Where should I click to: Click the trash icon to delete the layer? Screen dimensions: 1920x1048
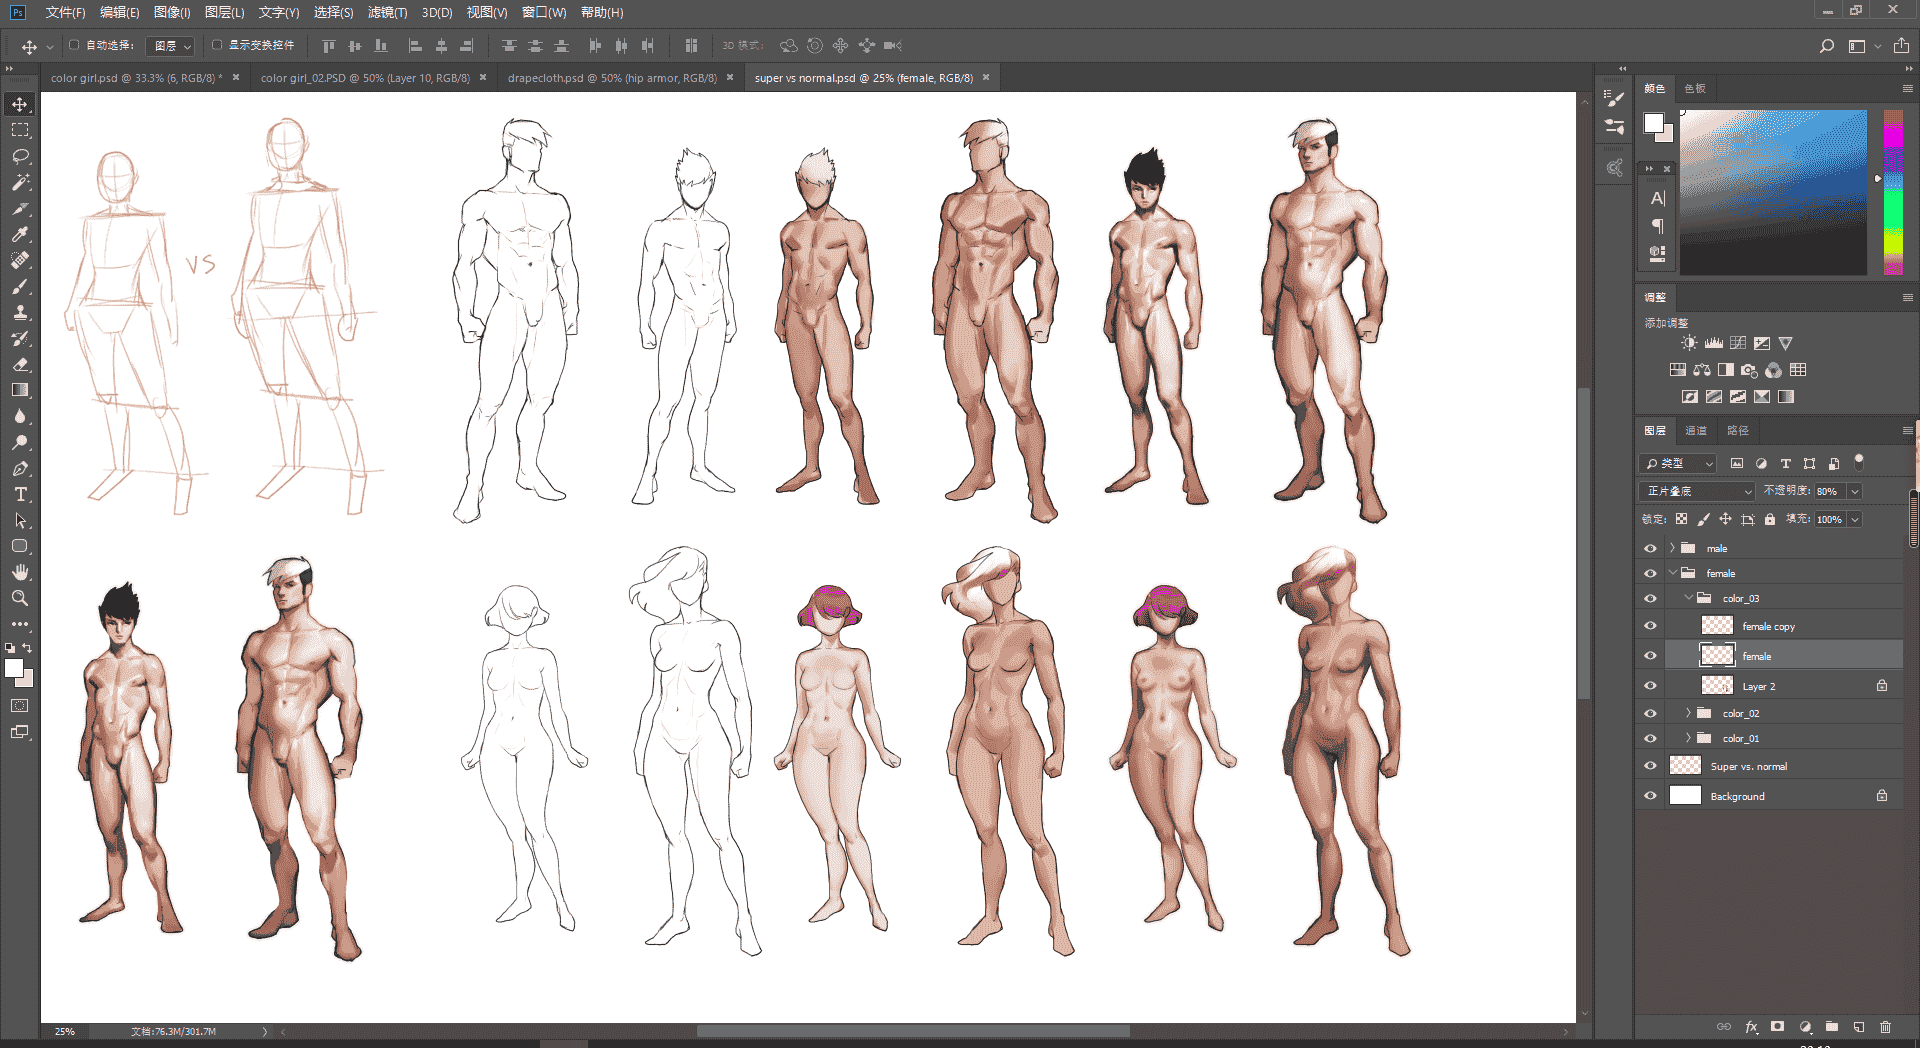tap(1885, 1027)
